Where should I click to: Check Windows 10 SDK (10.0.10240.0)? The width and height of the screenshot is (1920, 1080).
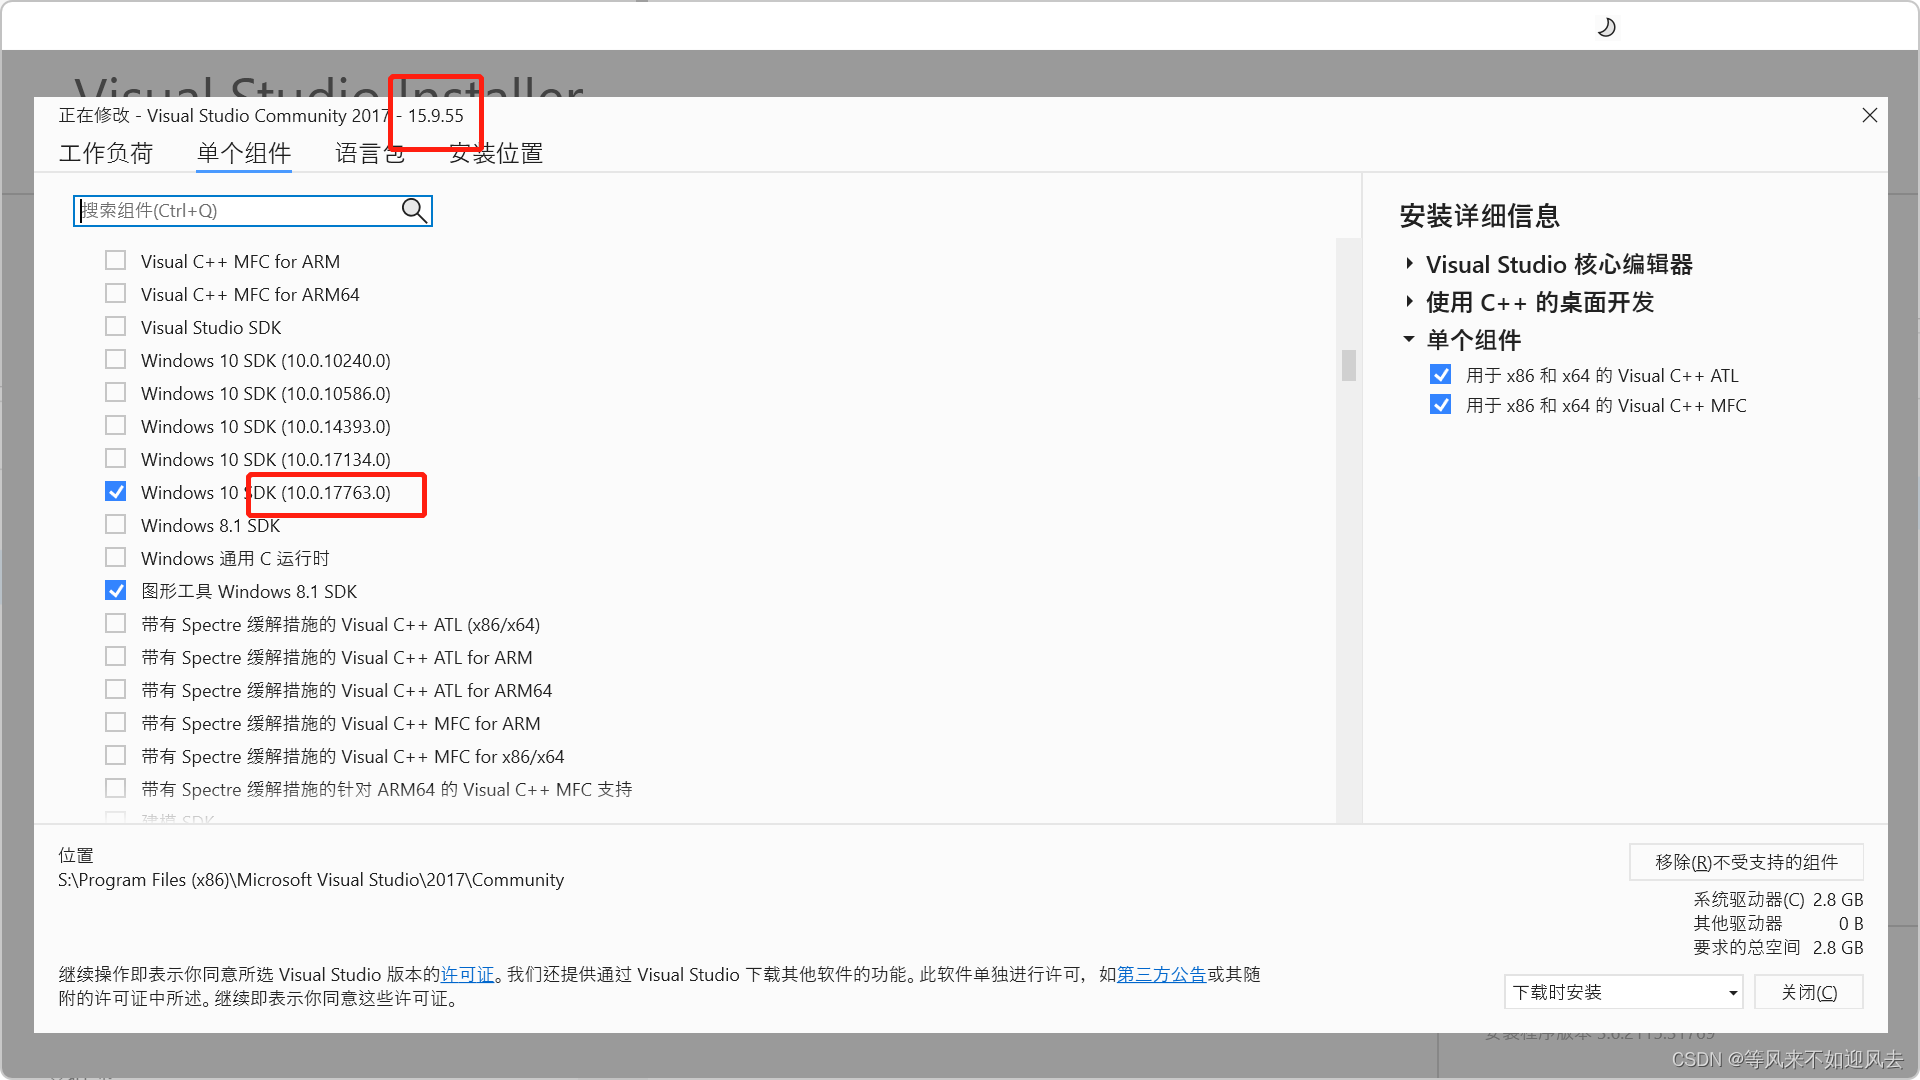[x=116, y=360]
